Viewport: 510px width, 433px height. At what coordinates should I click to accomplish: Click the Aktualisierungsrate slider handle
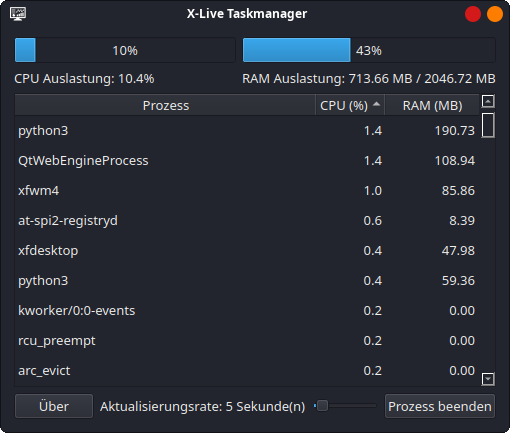point(322,406)
